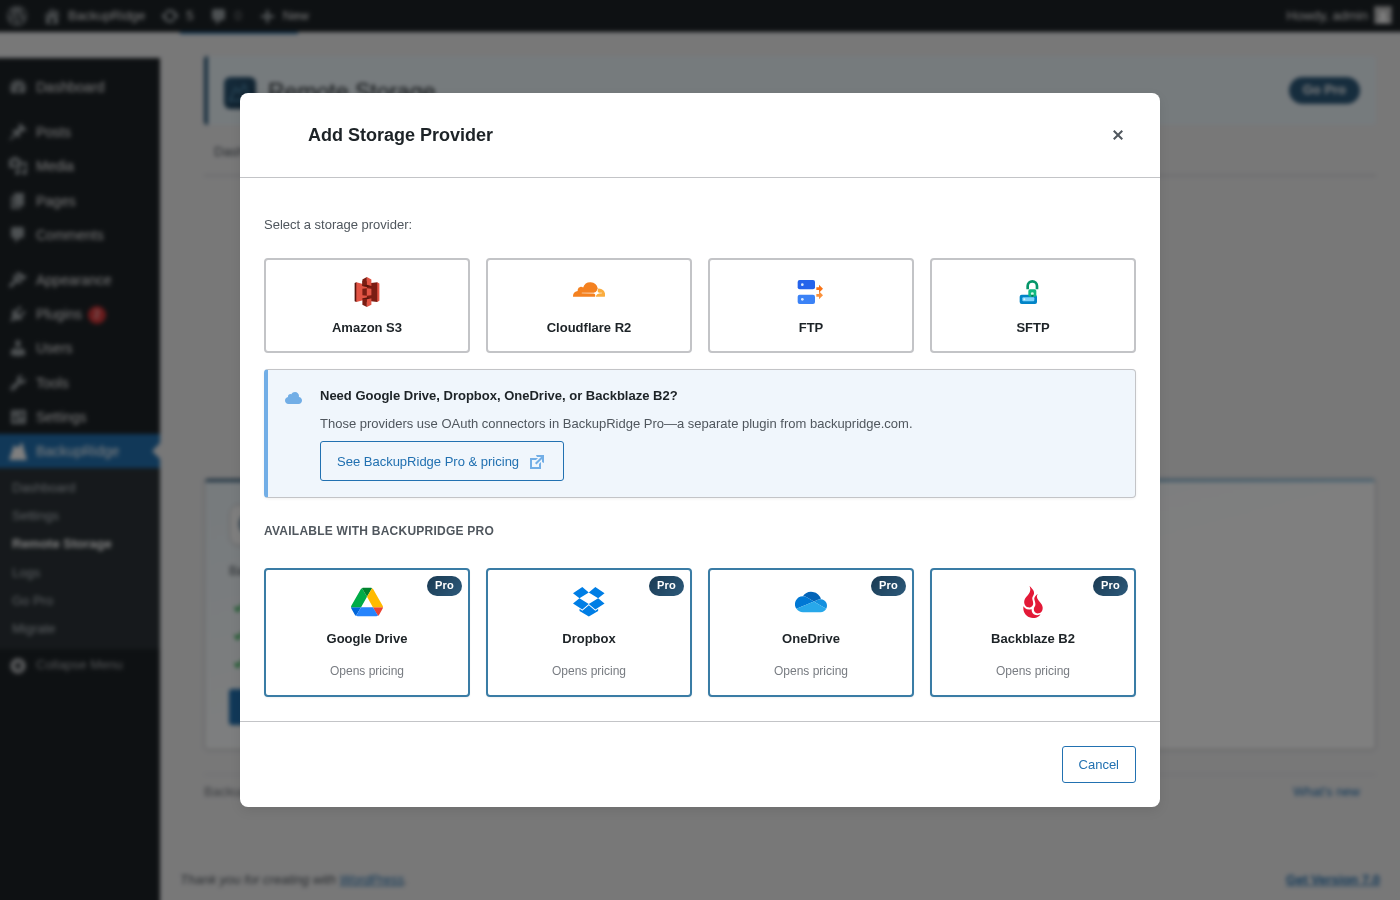Image resolution: width=1400 pixels, height=900 pixels.
Task: Open See BackupRidge Pro & pricing link
Action: tap(442, 461)
